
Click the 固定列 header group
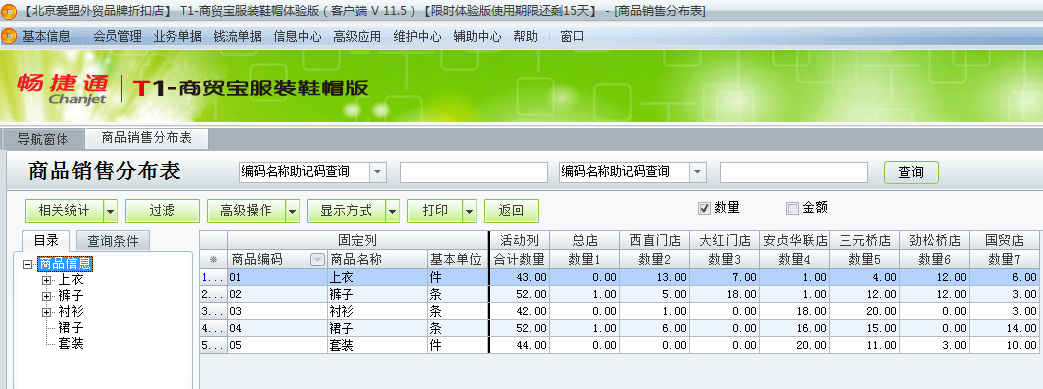(357, 240)
